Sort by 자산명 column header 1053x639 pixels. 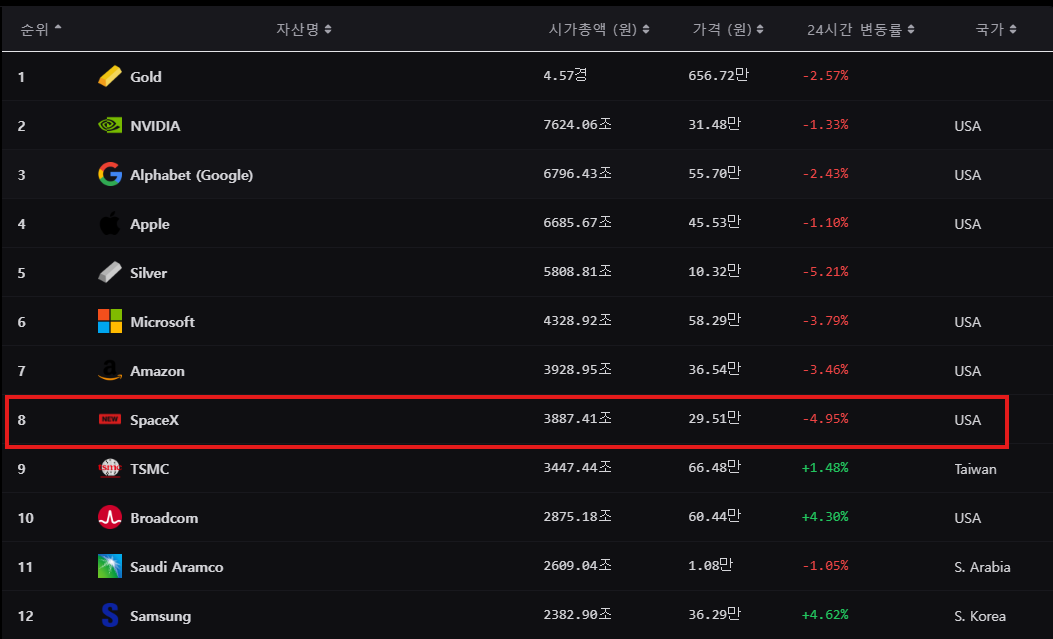tap(304, 29)
